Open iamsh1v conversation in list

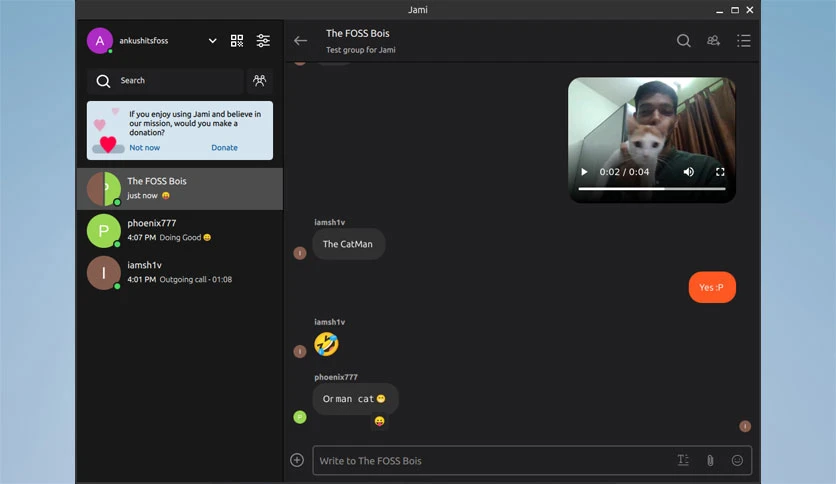tap(180, 272)
